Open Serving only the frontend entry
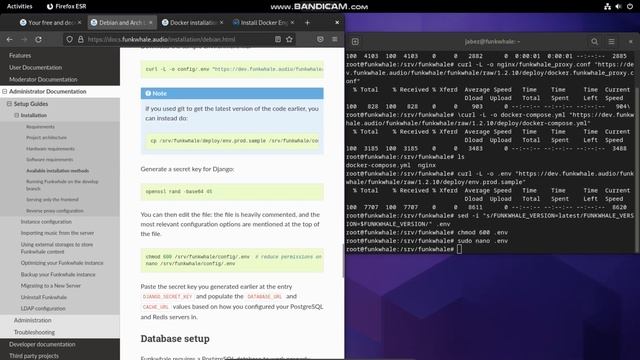 (x=52, y=200)
